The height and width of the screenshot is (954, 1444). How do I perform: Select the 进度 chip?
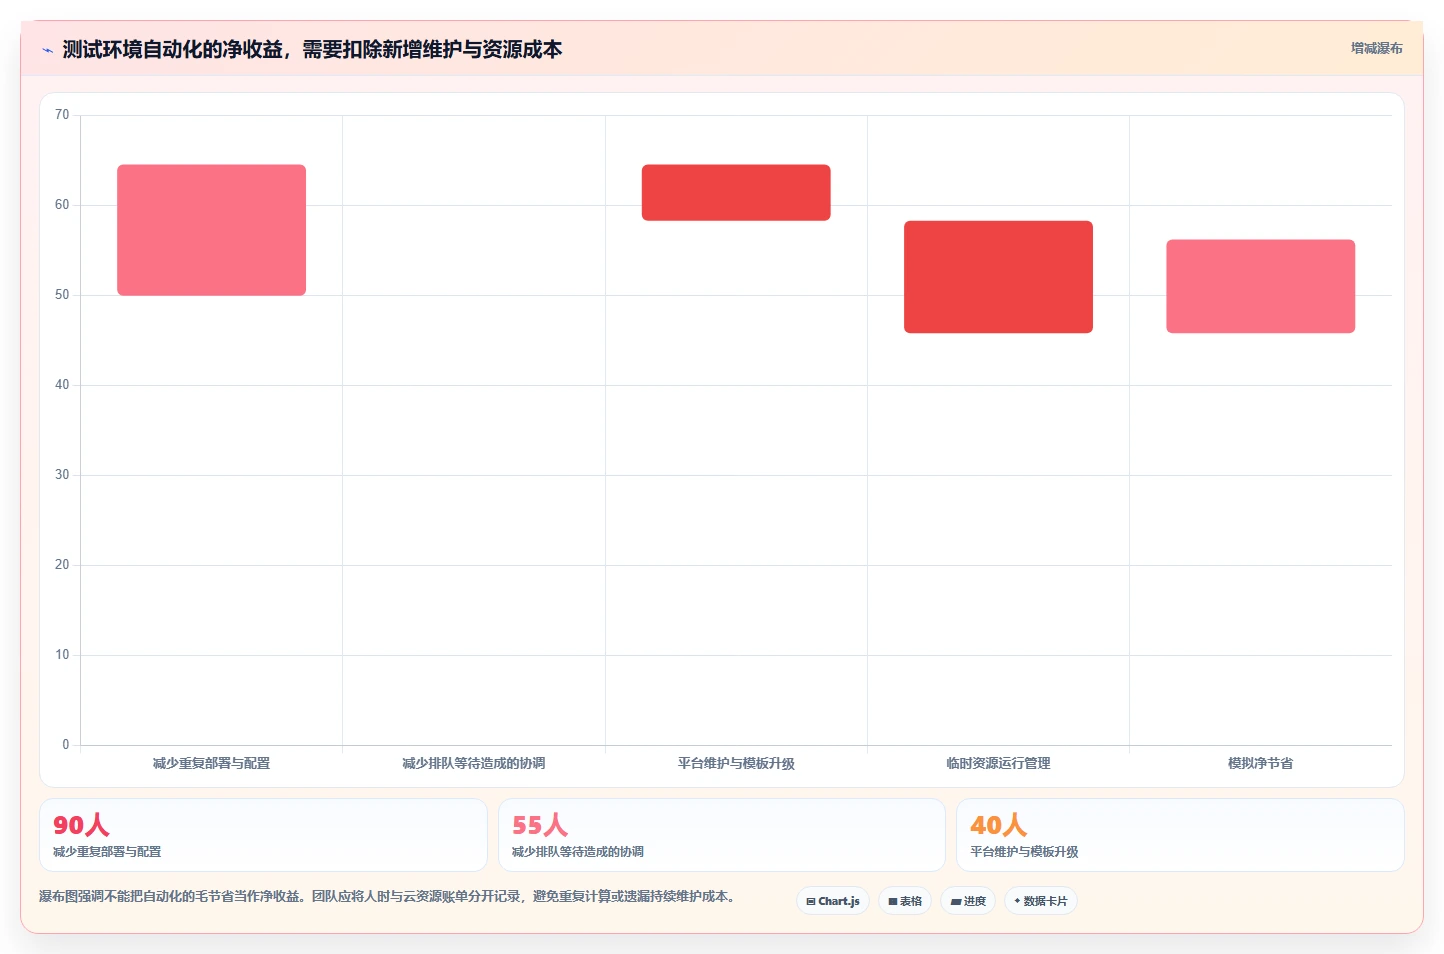click(x=968, y=901)
